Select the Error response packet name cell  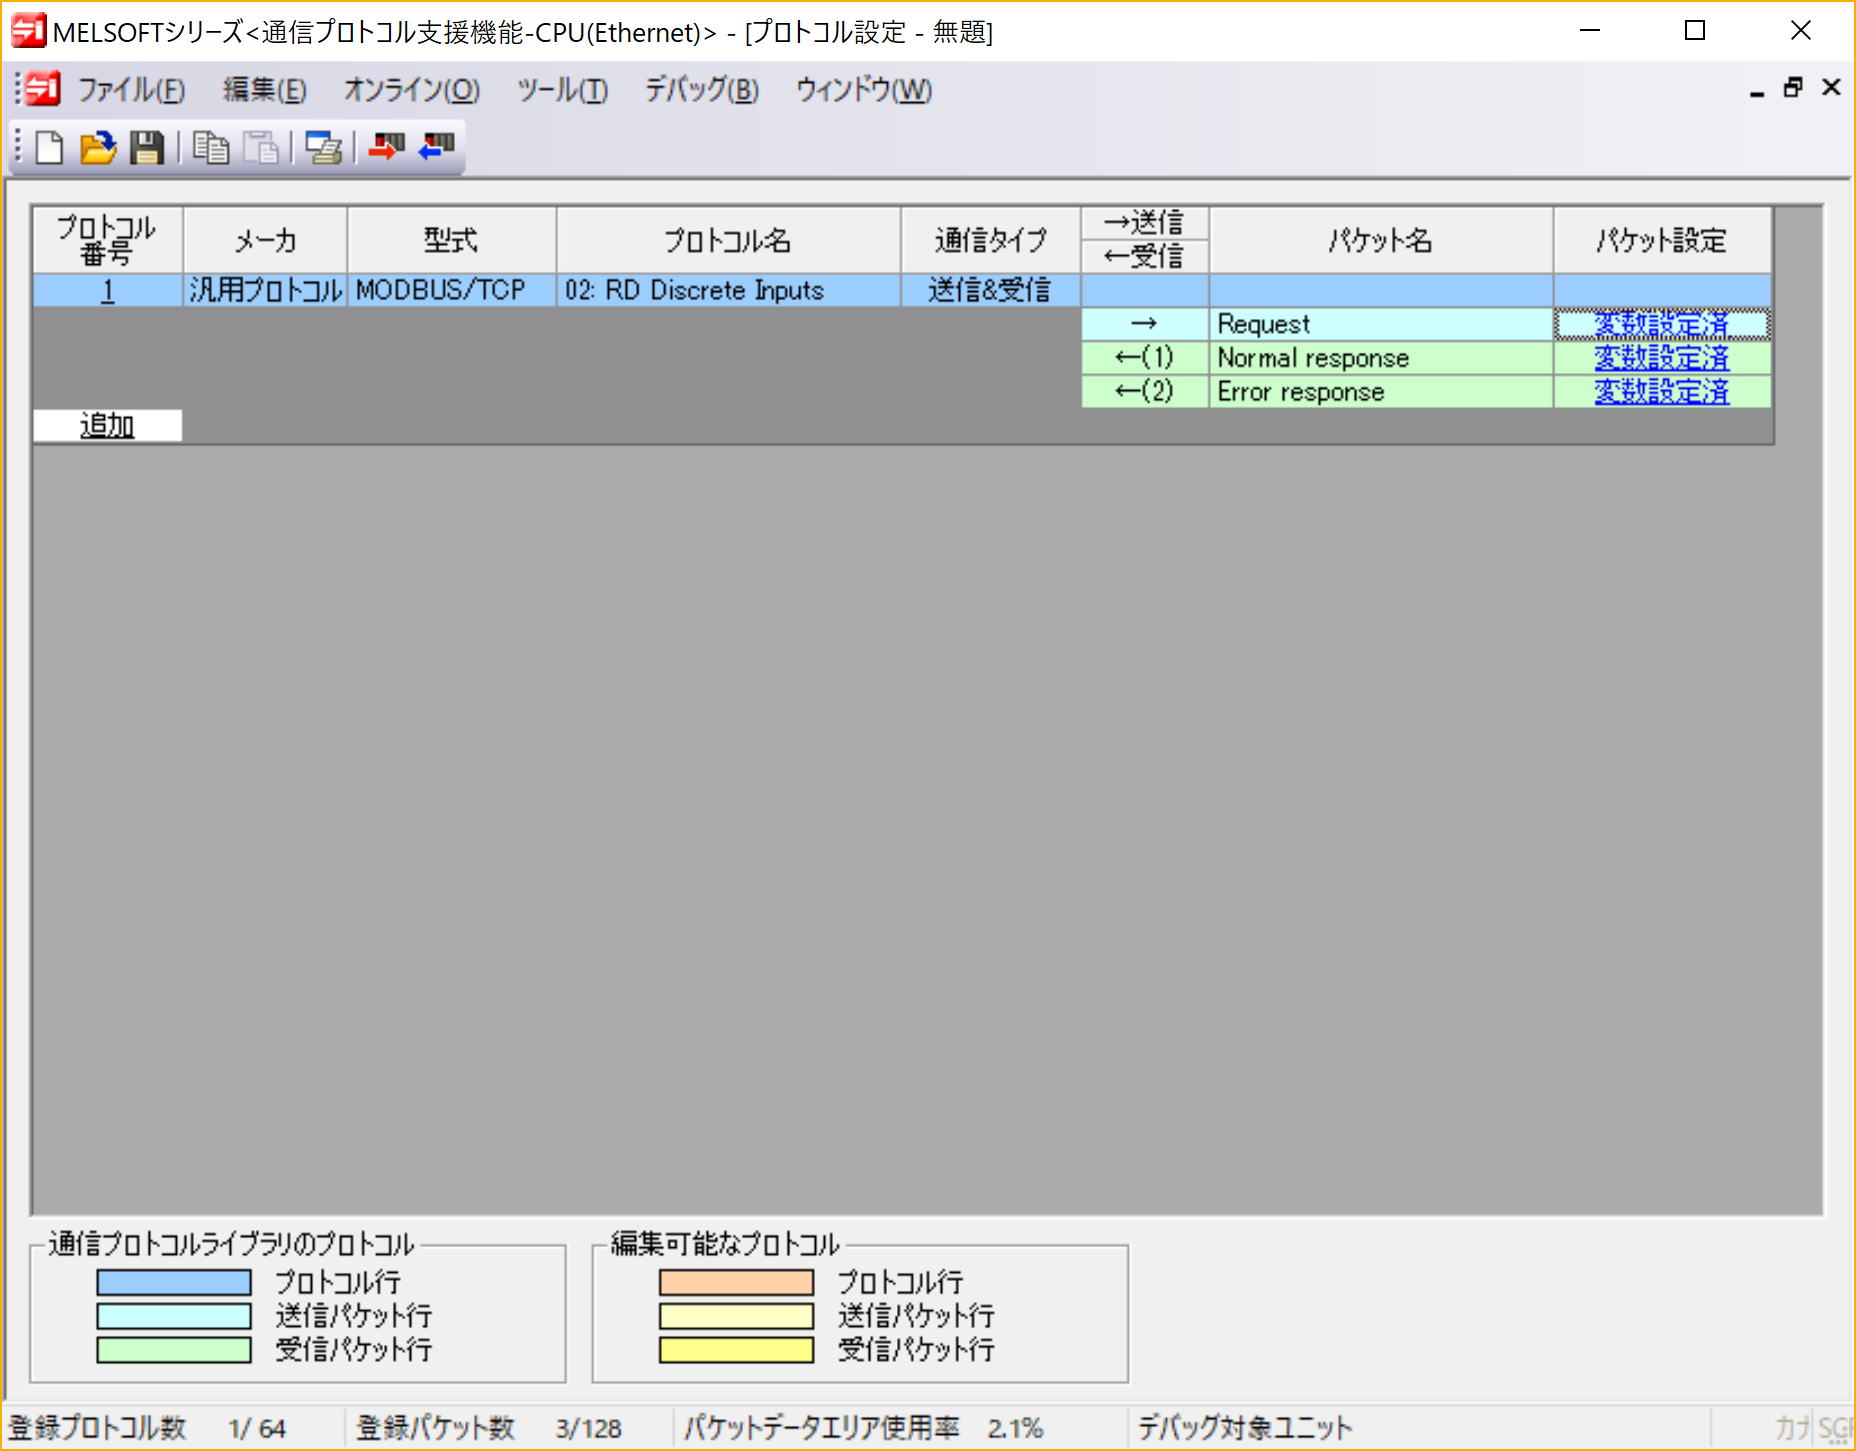click(1380, 392)
